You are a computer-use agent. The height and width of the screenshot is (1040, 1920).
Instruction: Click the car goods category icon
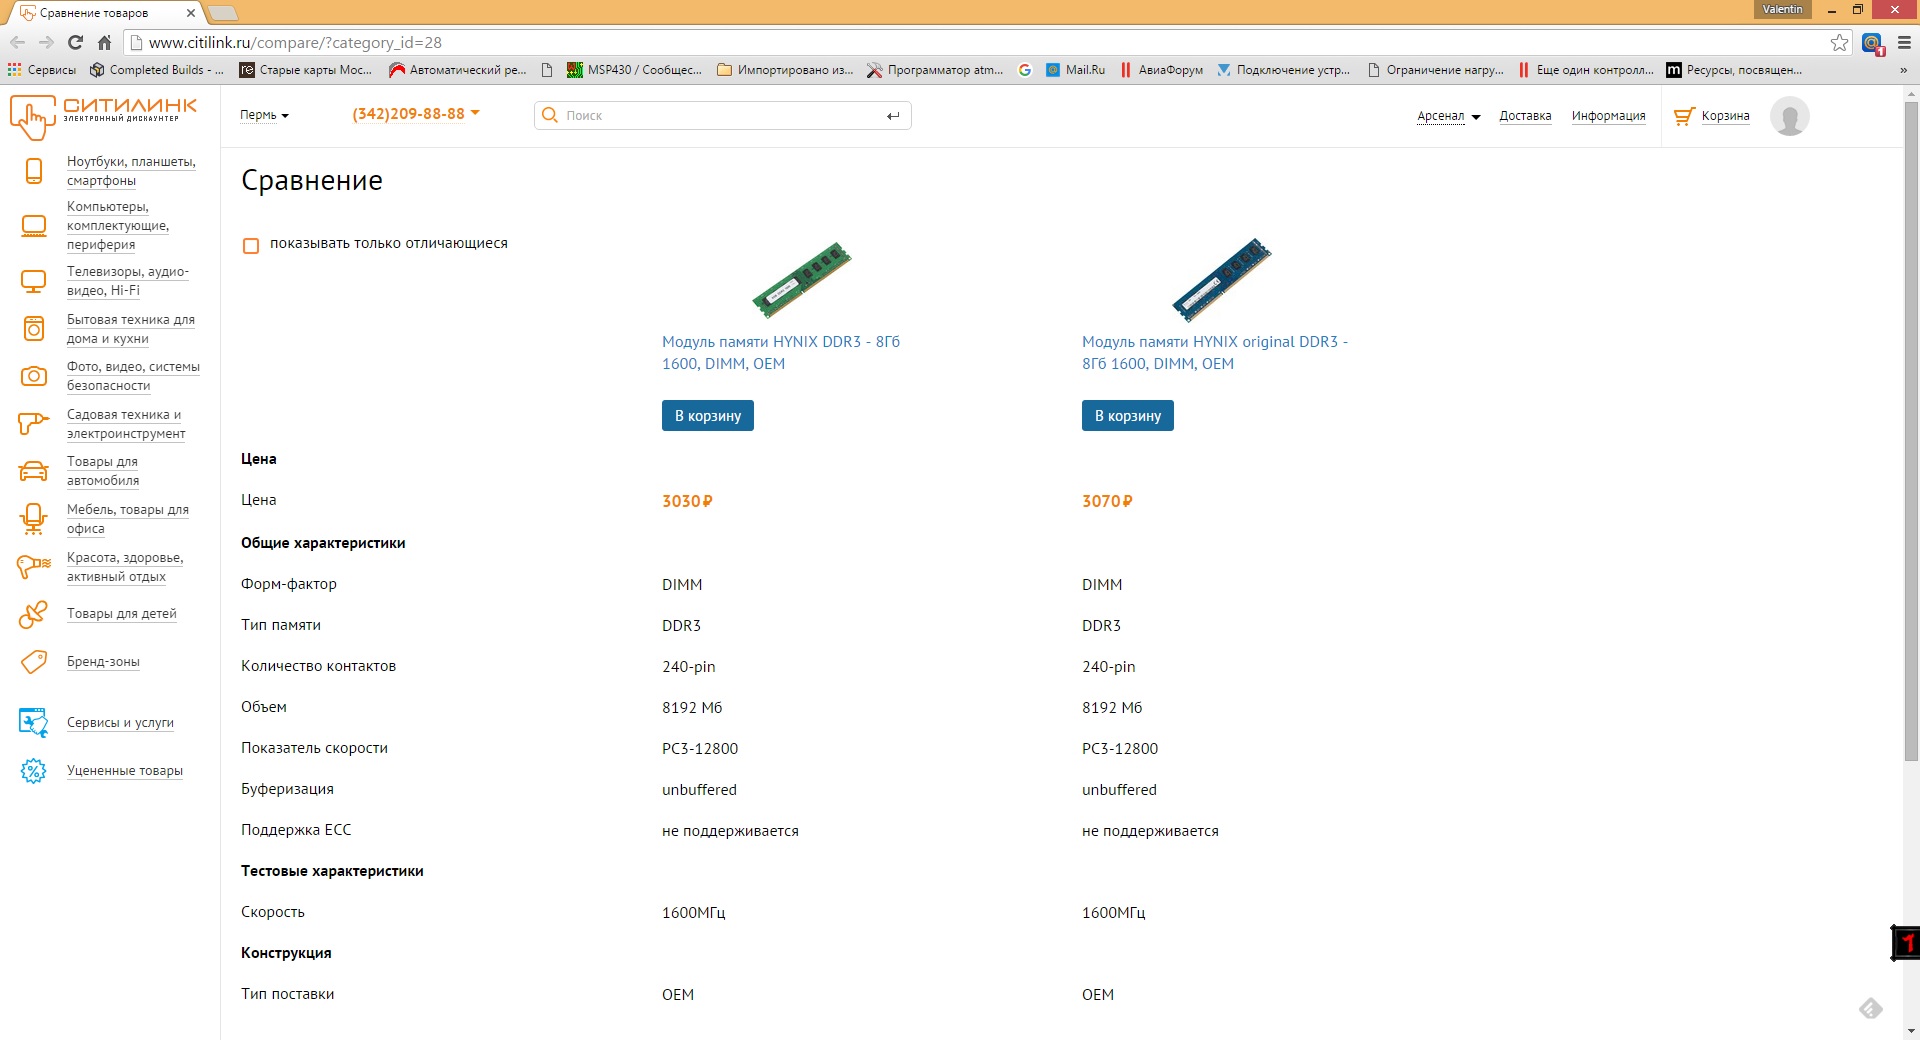point(33,471)
